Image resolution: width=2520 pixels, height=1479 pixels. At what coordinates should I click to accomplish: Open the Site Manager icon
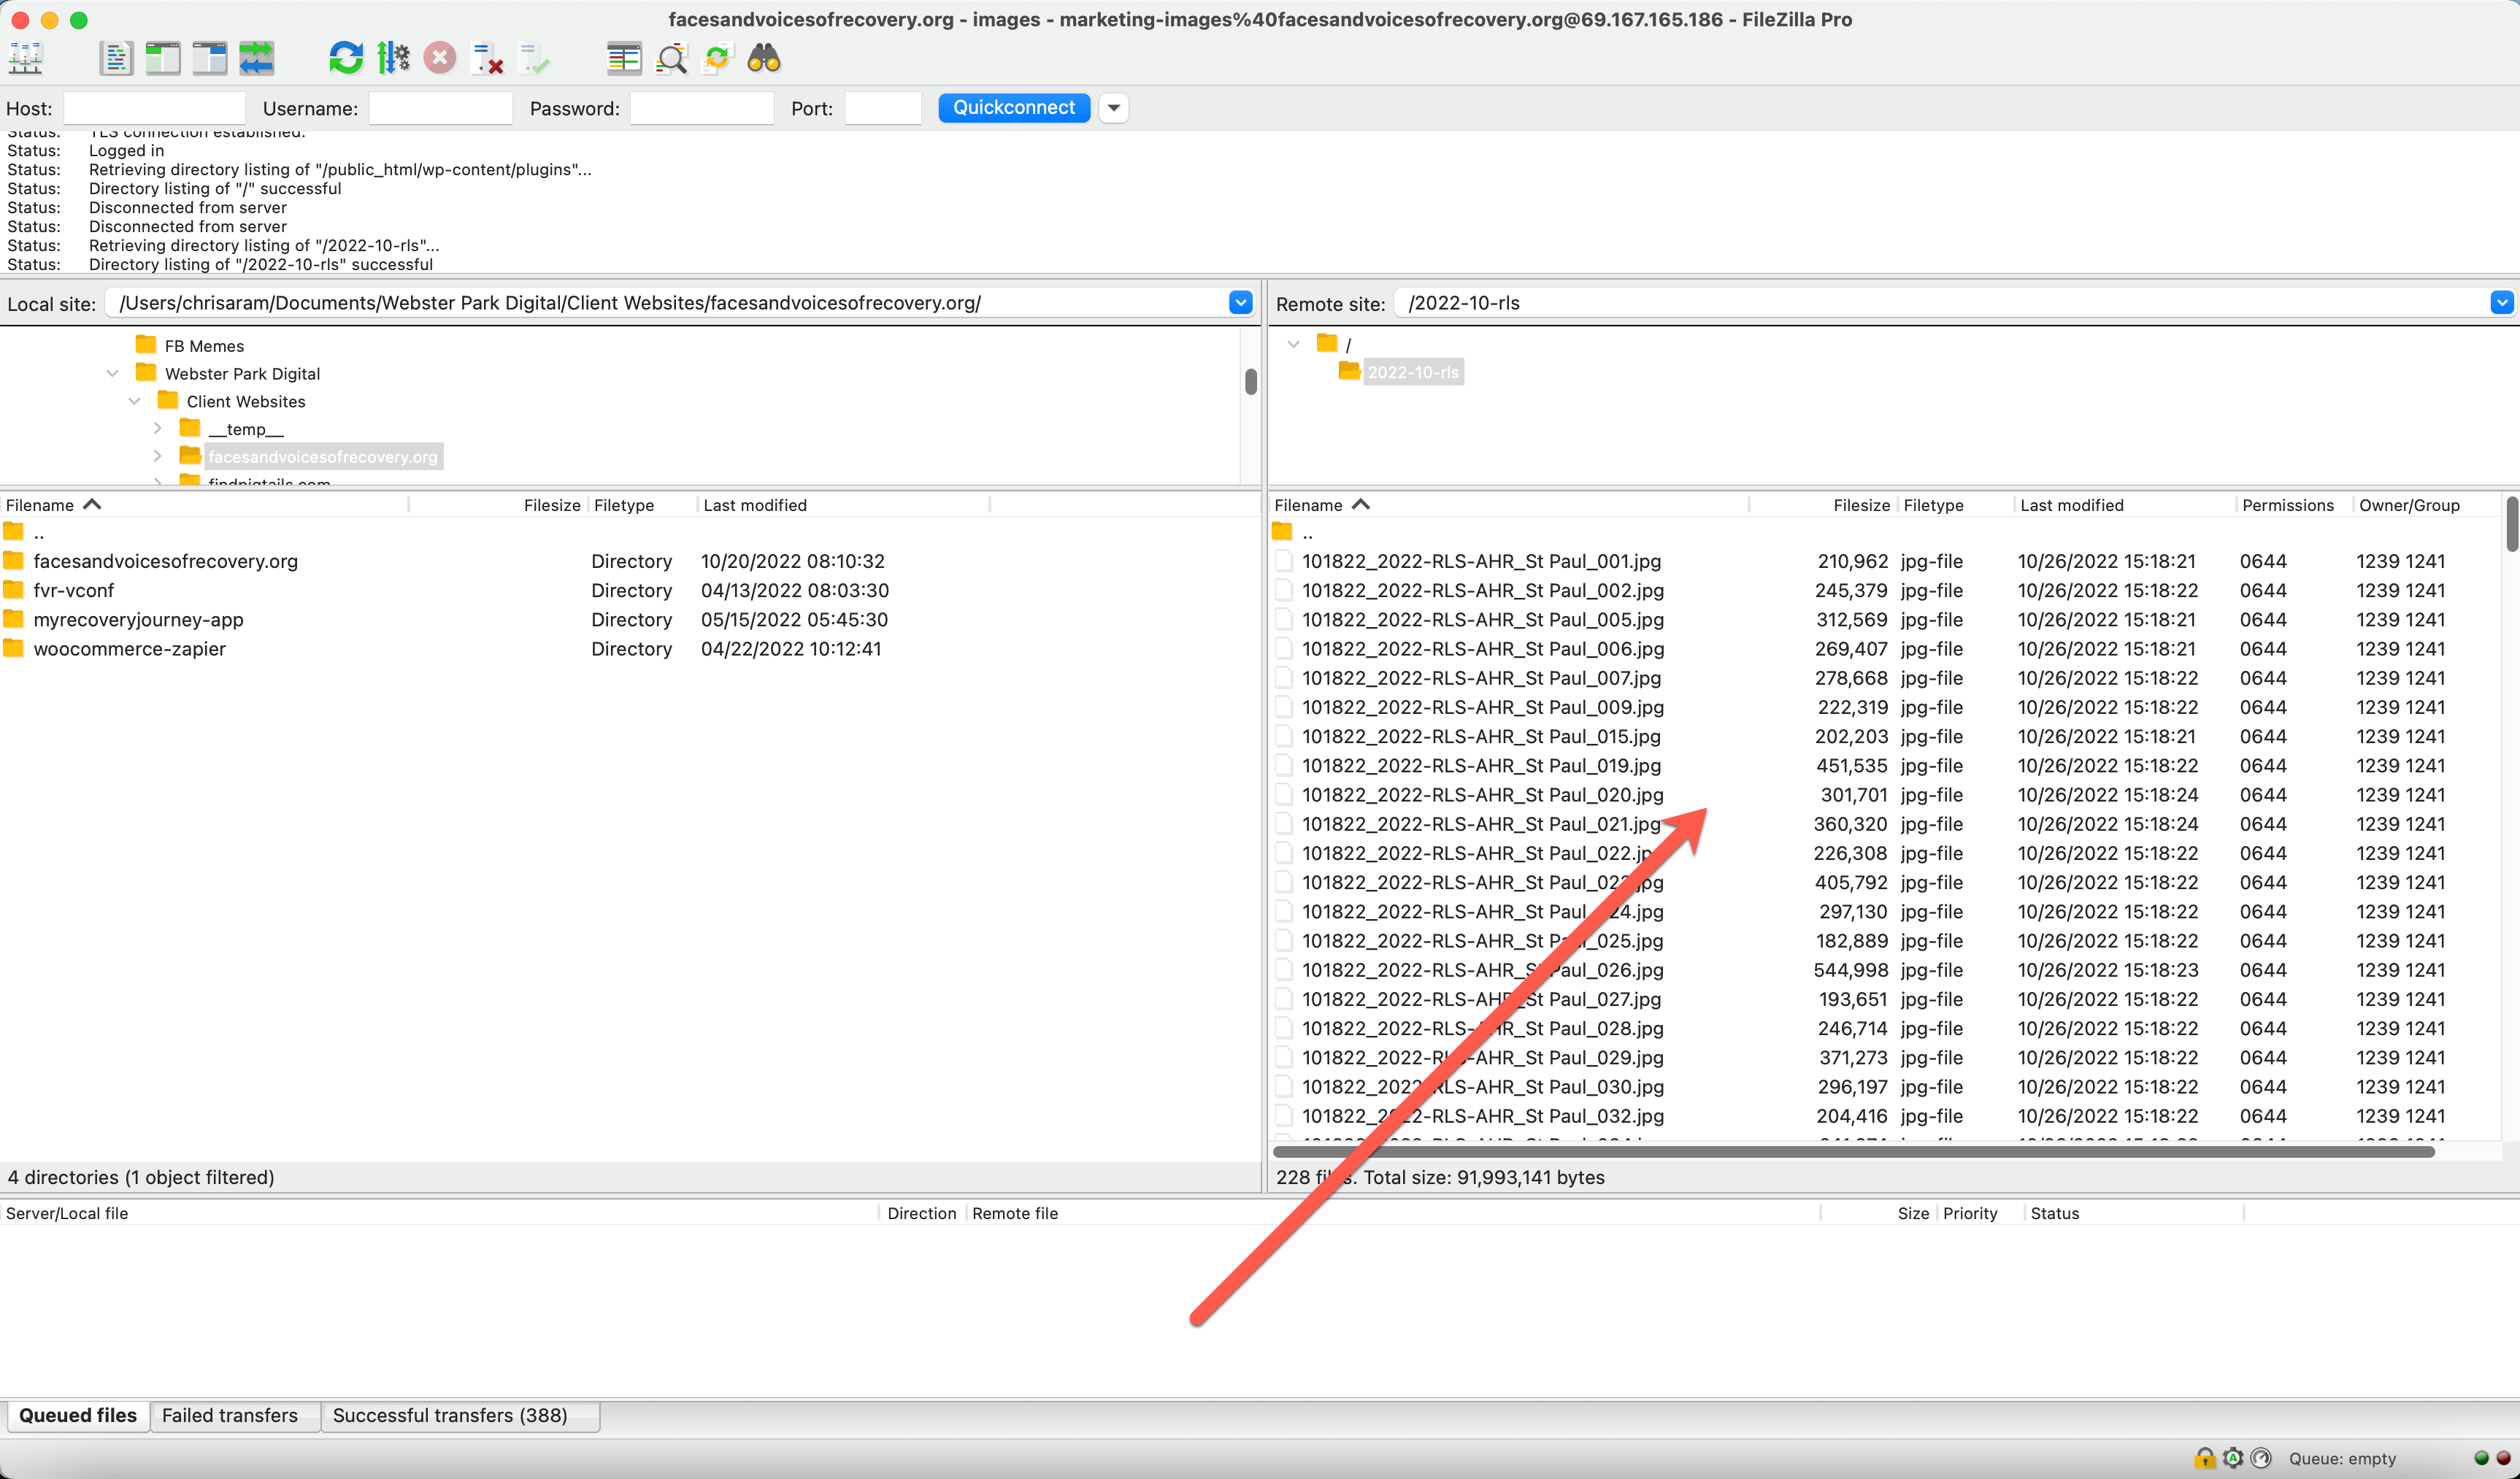pyautogui.click(x=26, y=58)
